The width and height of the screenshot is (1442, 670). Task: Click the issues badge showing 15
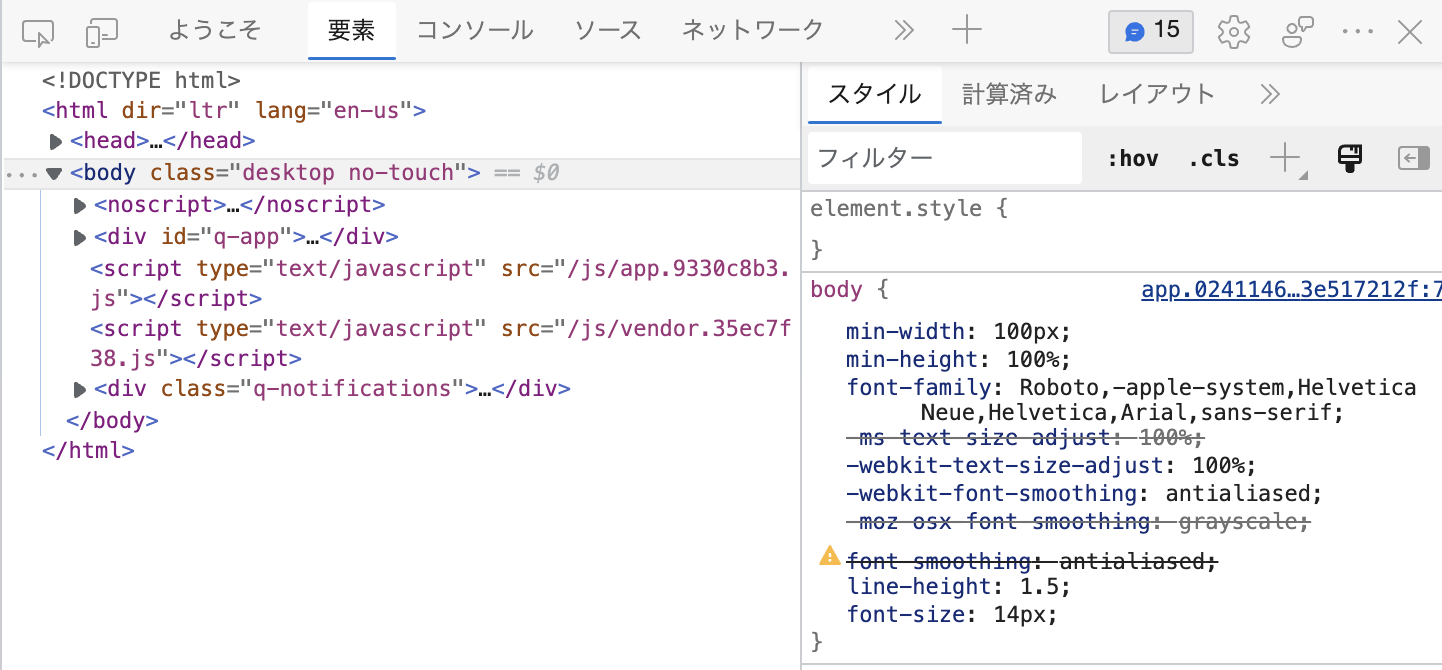pos(1150,31)
